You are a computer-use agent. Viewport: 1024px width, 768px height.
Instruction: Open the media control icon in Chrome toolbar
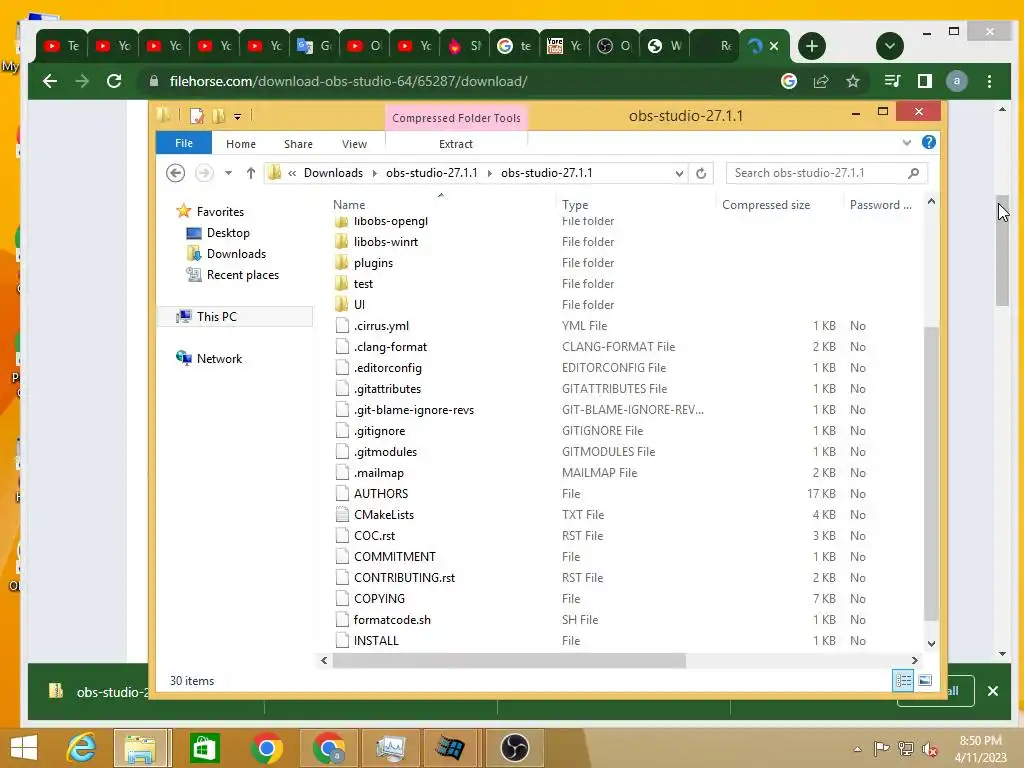pos(892,81)
